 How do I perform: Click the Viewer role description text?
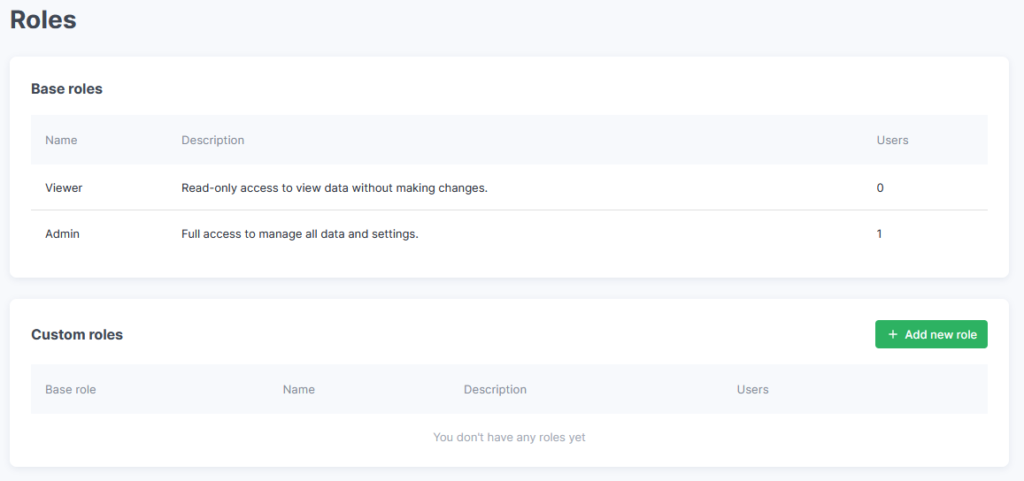[335, 188]
